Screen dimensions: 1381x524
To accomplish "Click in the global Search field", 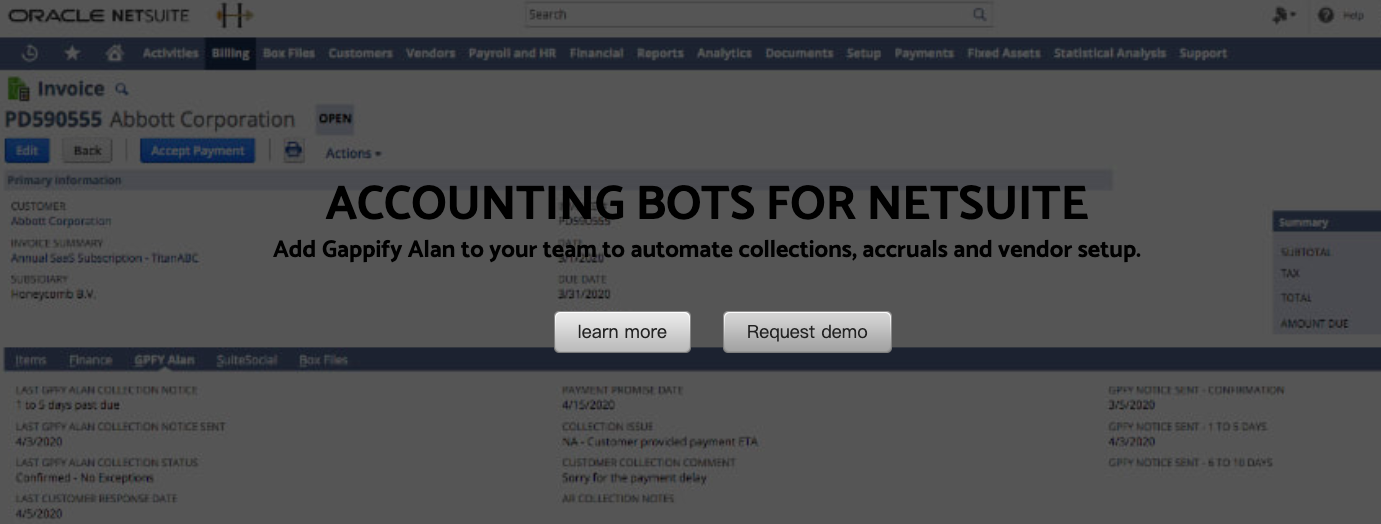I will point(758,14).
